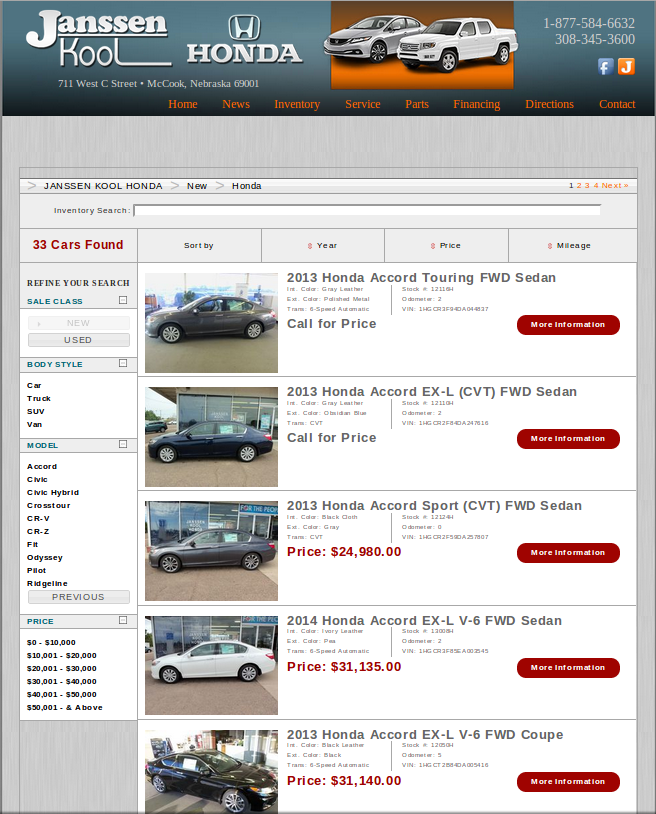
Task: Click More Information for Accord Touring
Action: [568, 325]
